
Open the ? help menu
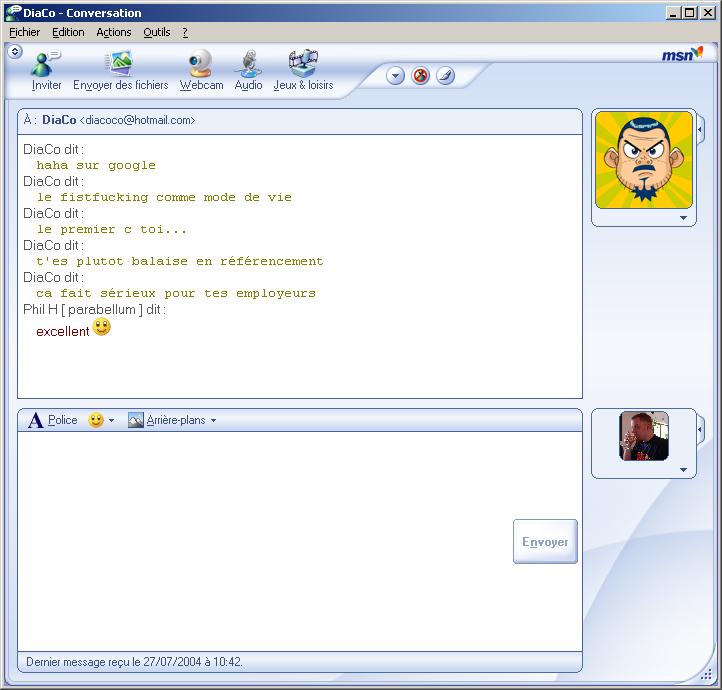185,32
